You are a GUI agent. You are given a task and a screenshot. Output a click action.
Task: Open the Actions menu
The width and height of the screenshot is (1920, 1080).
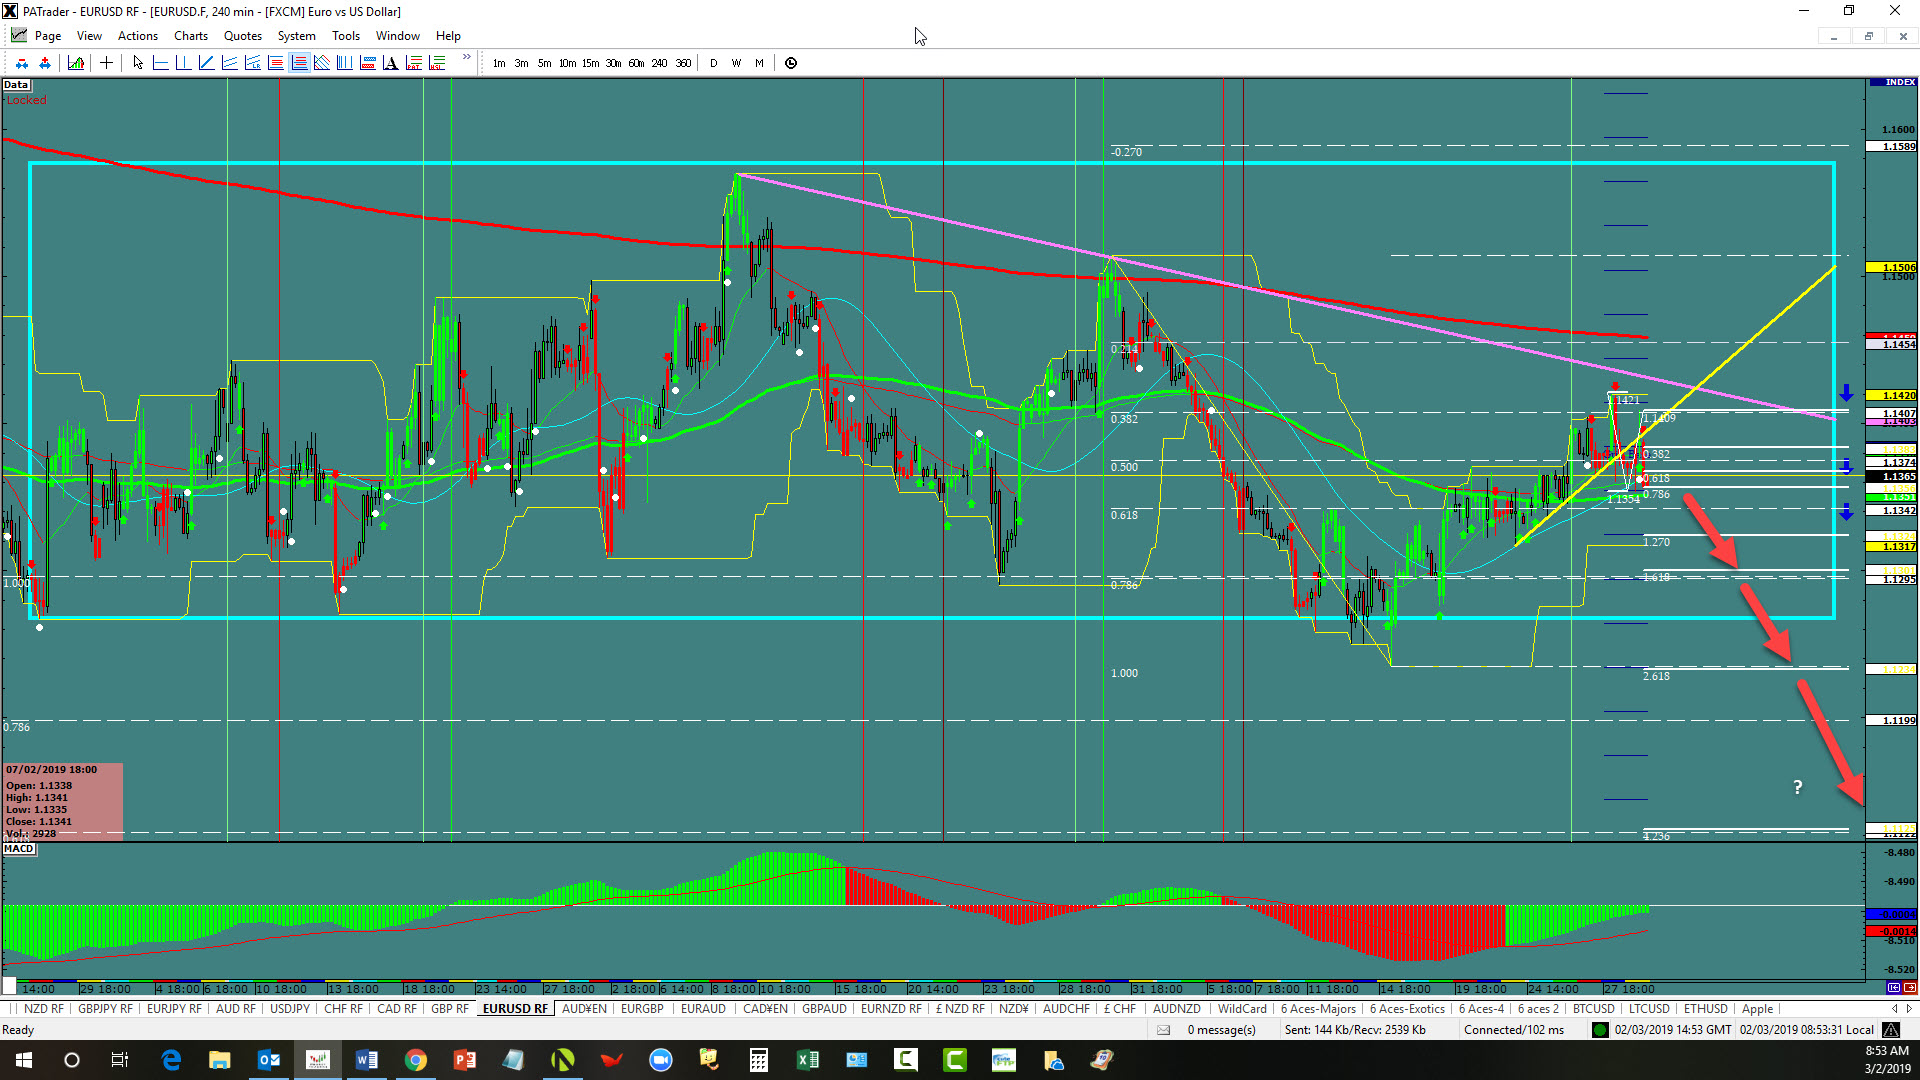[x=138, y=36]
